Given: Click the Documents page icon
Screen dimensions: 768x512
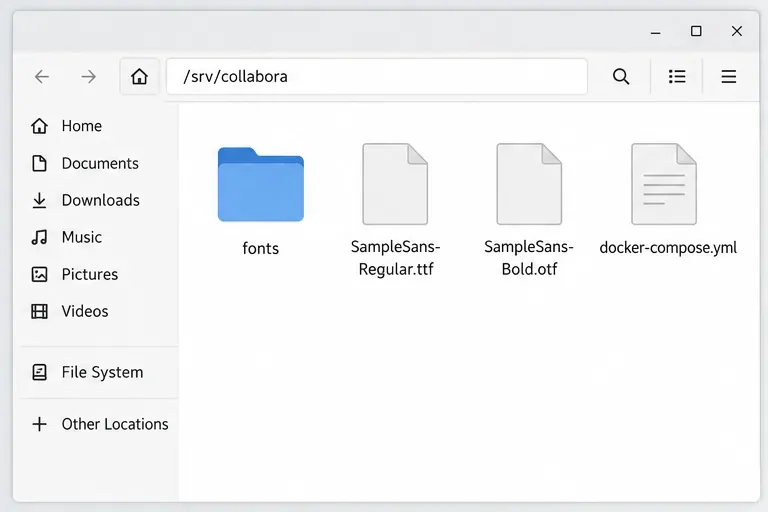Looking at the screenshot, I should tap(40, 163).
